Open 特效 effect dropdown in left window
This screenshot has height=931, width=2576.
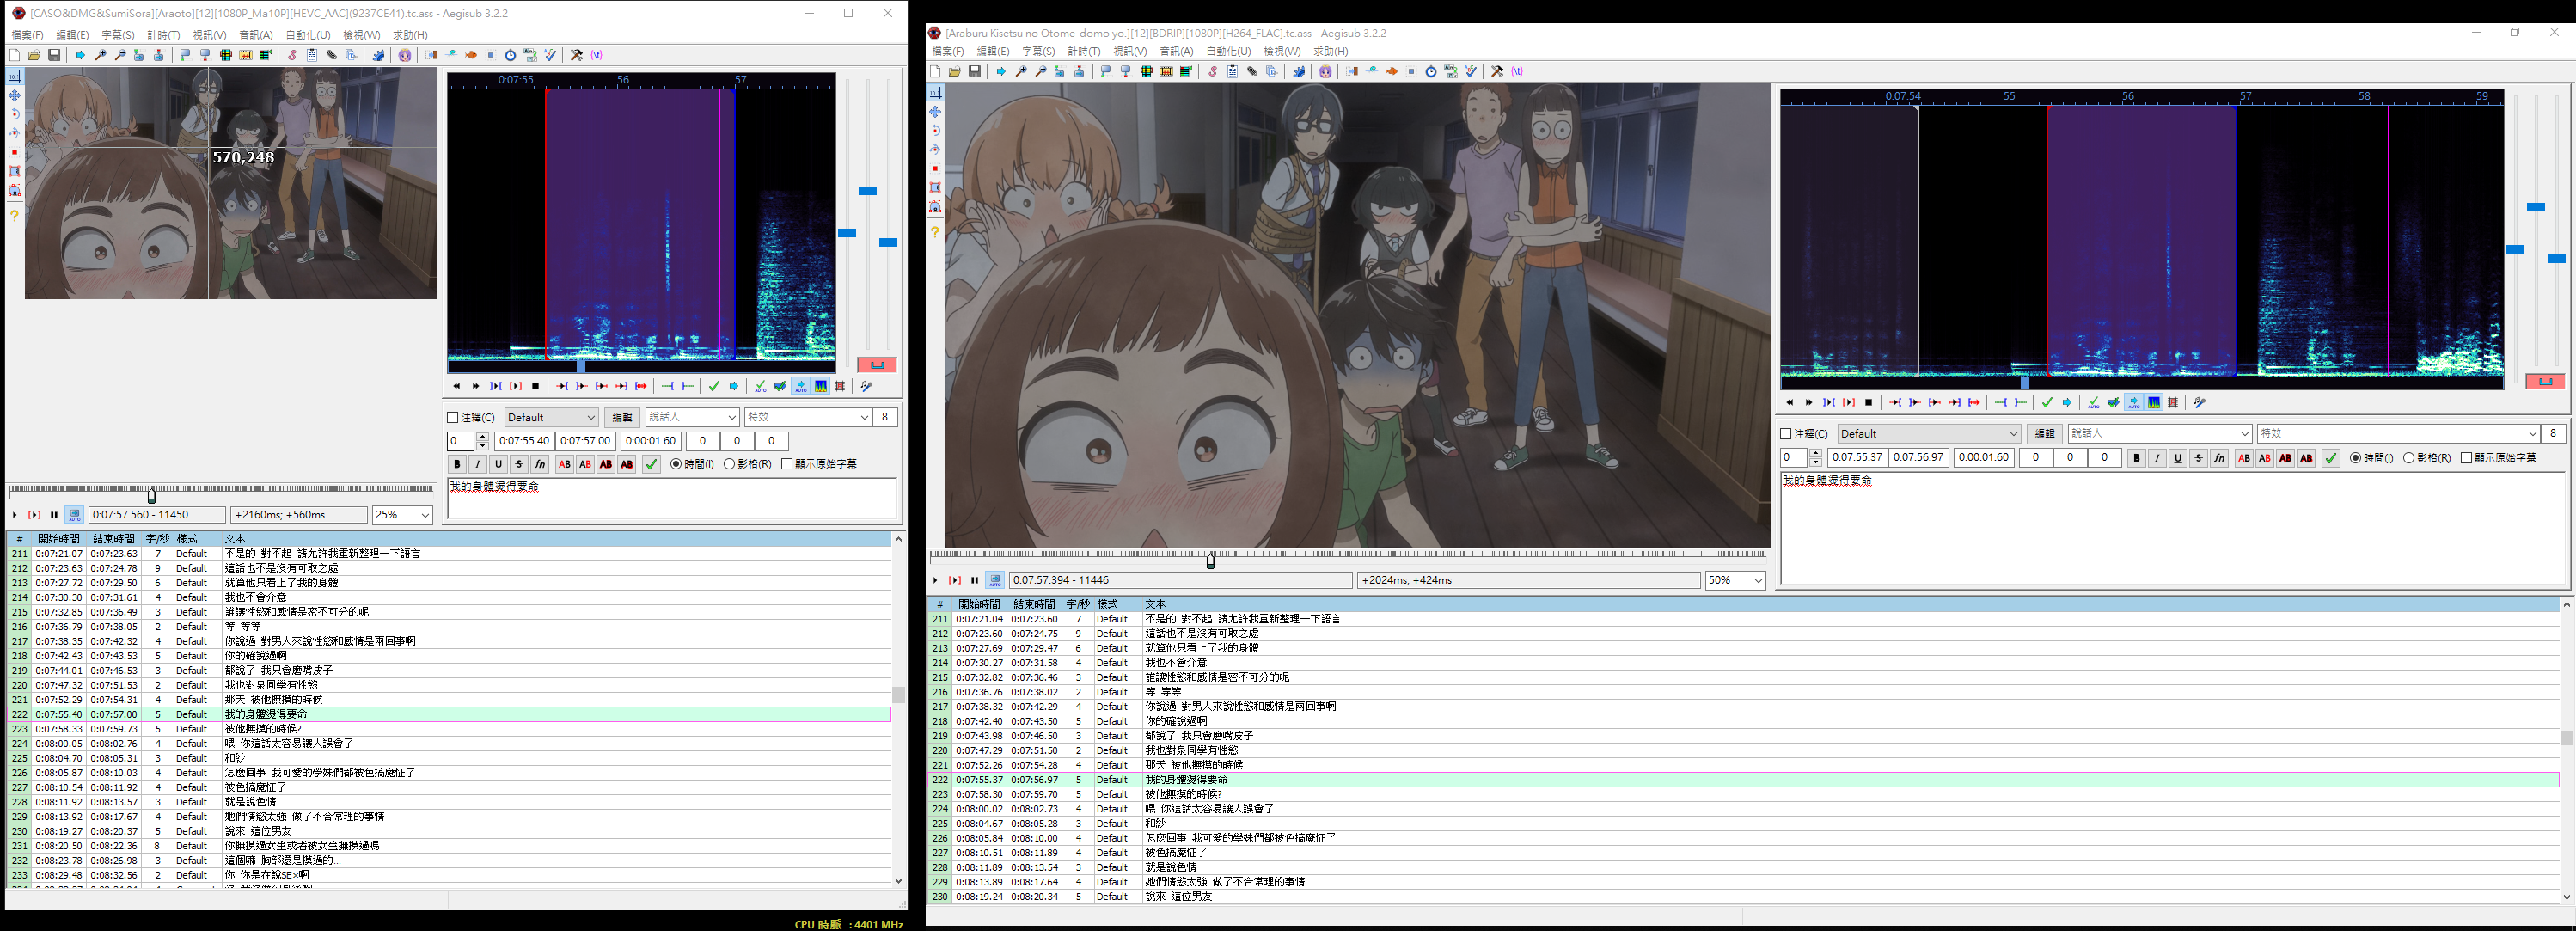(807, 417)
